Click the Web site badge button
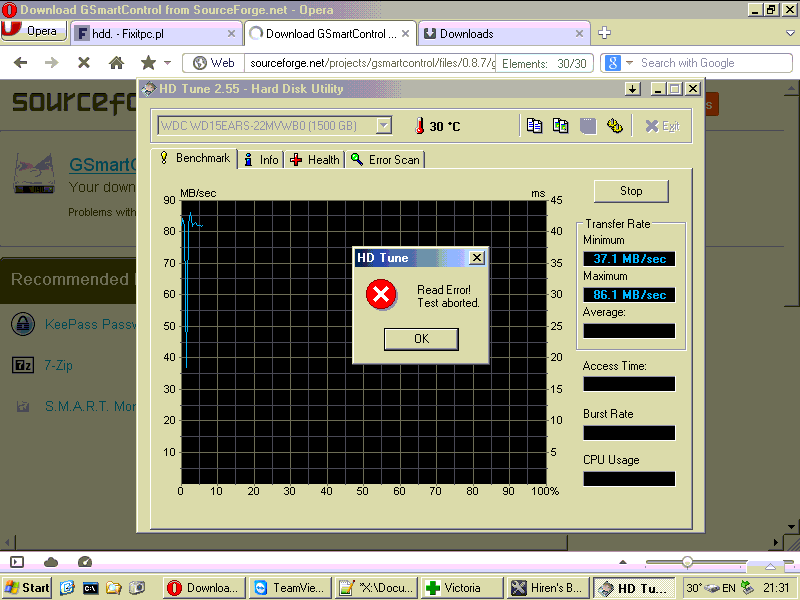Viewport: 800px width, 600px height. [x=213, y=63]
